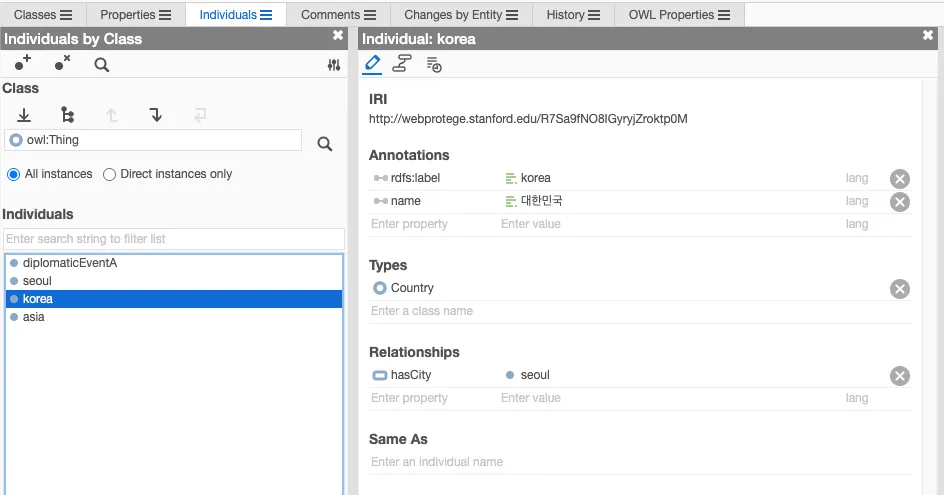
Task: Switch to the entity graph view icon
Action: point(402,64)
